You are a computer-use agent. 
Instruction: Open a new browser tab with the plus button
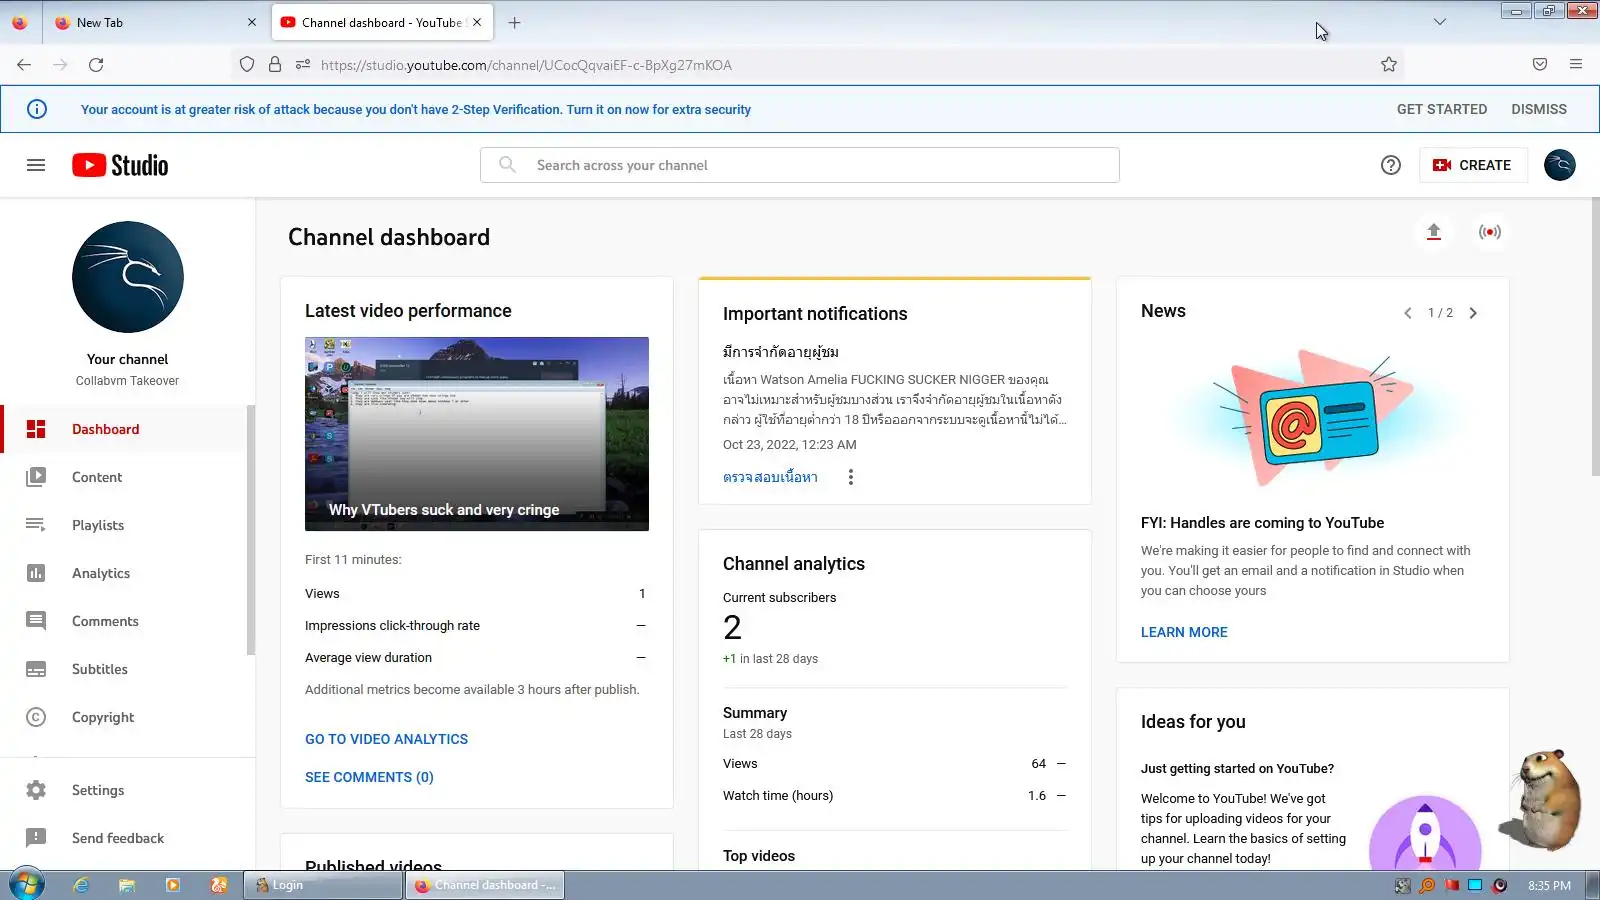(x=515, y=22)
